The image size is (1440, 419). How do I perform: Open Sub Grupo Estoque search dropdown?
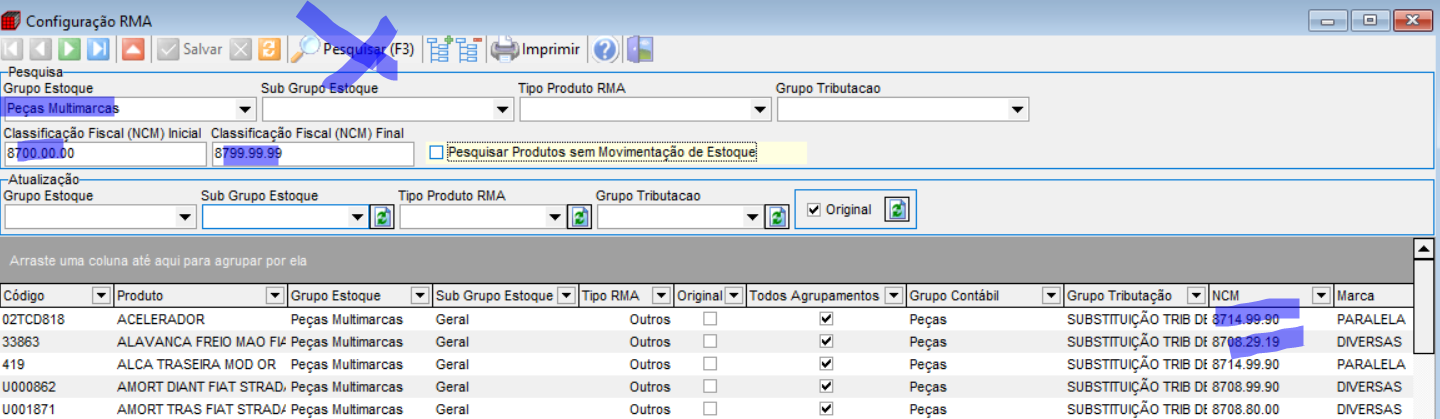pyautogui.click(x=503, y=109)
